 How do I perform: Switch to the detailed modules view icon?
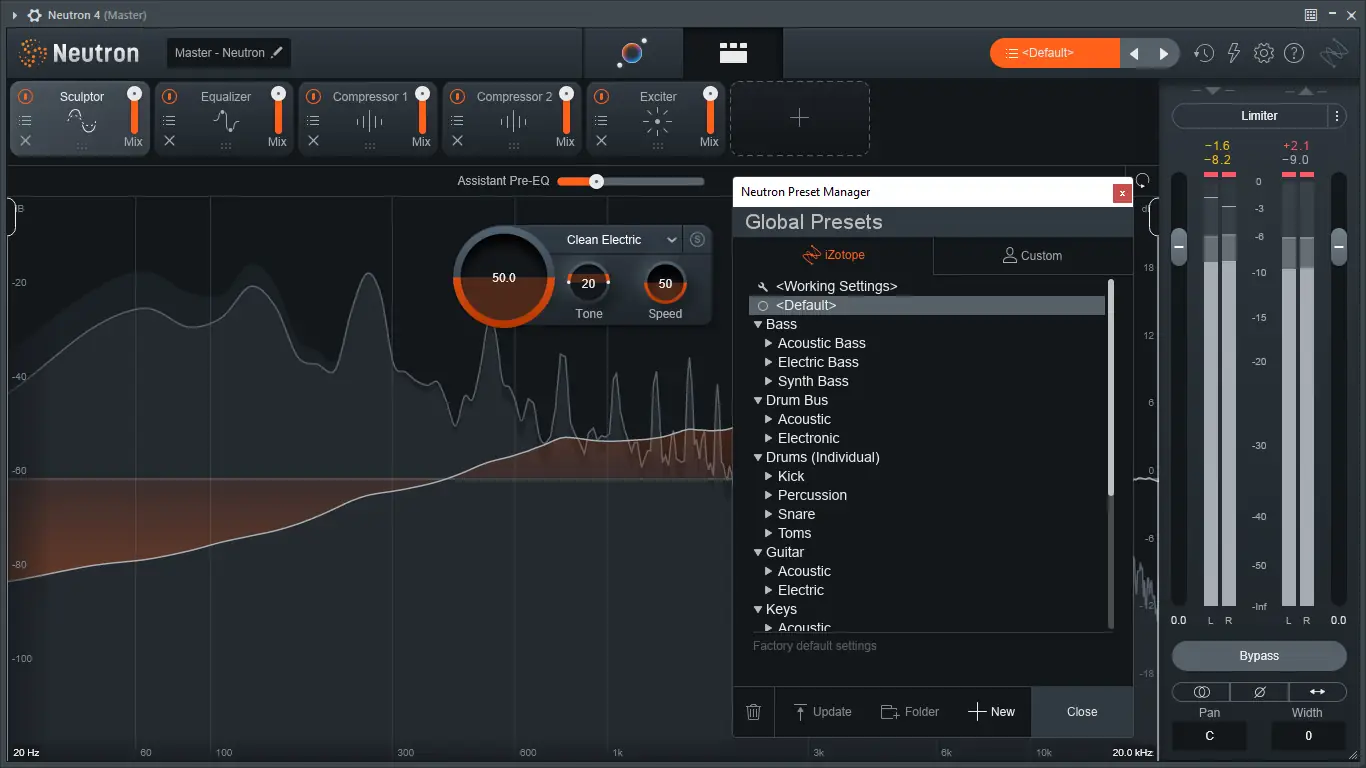pyautogui.click(x=733, y=53)
